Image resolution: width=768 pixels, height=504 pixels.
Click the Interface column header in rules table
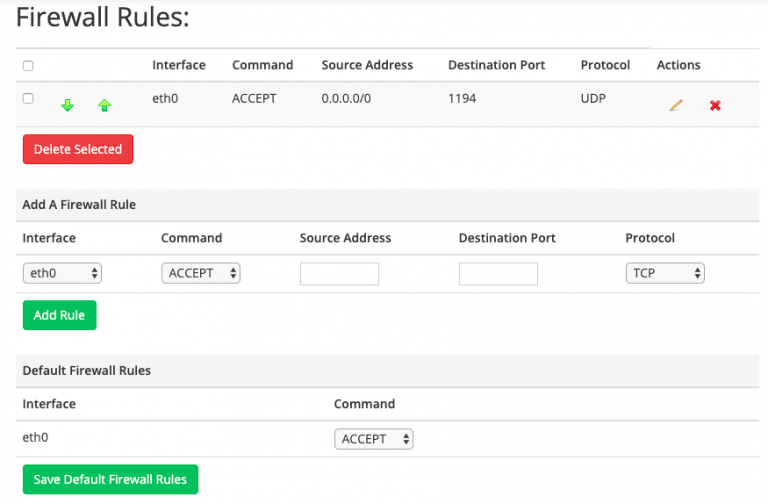(x=179, y=65)
